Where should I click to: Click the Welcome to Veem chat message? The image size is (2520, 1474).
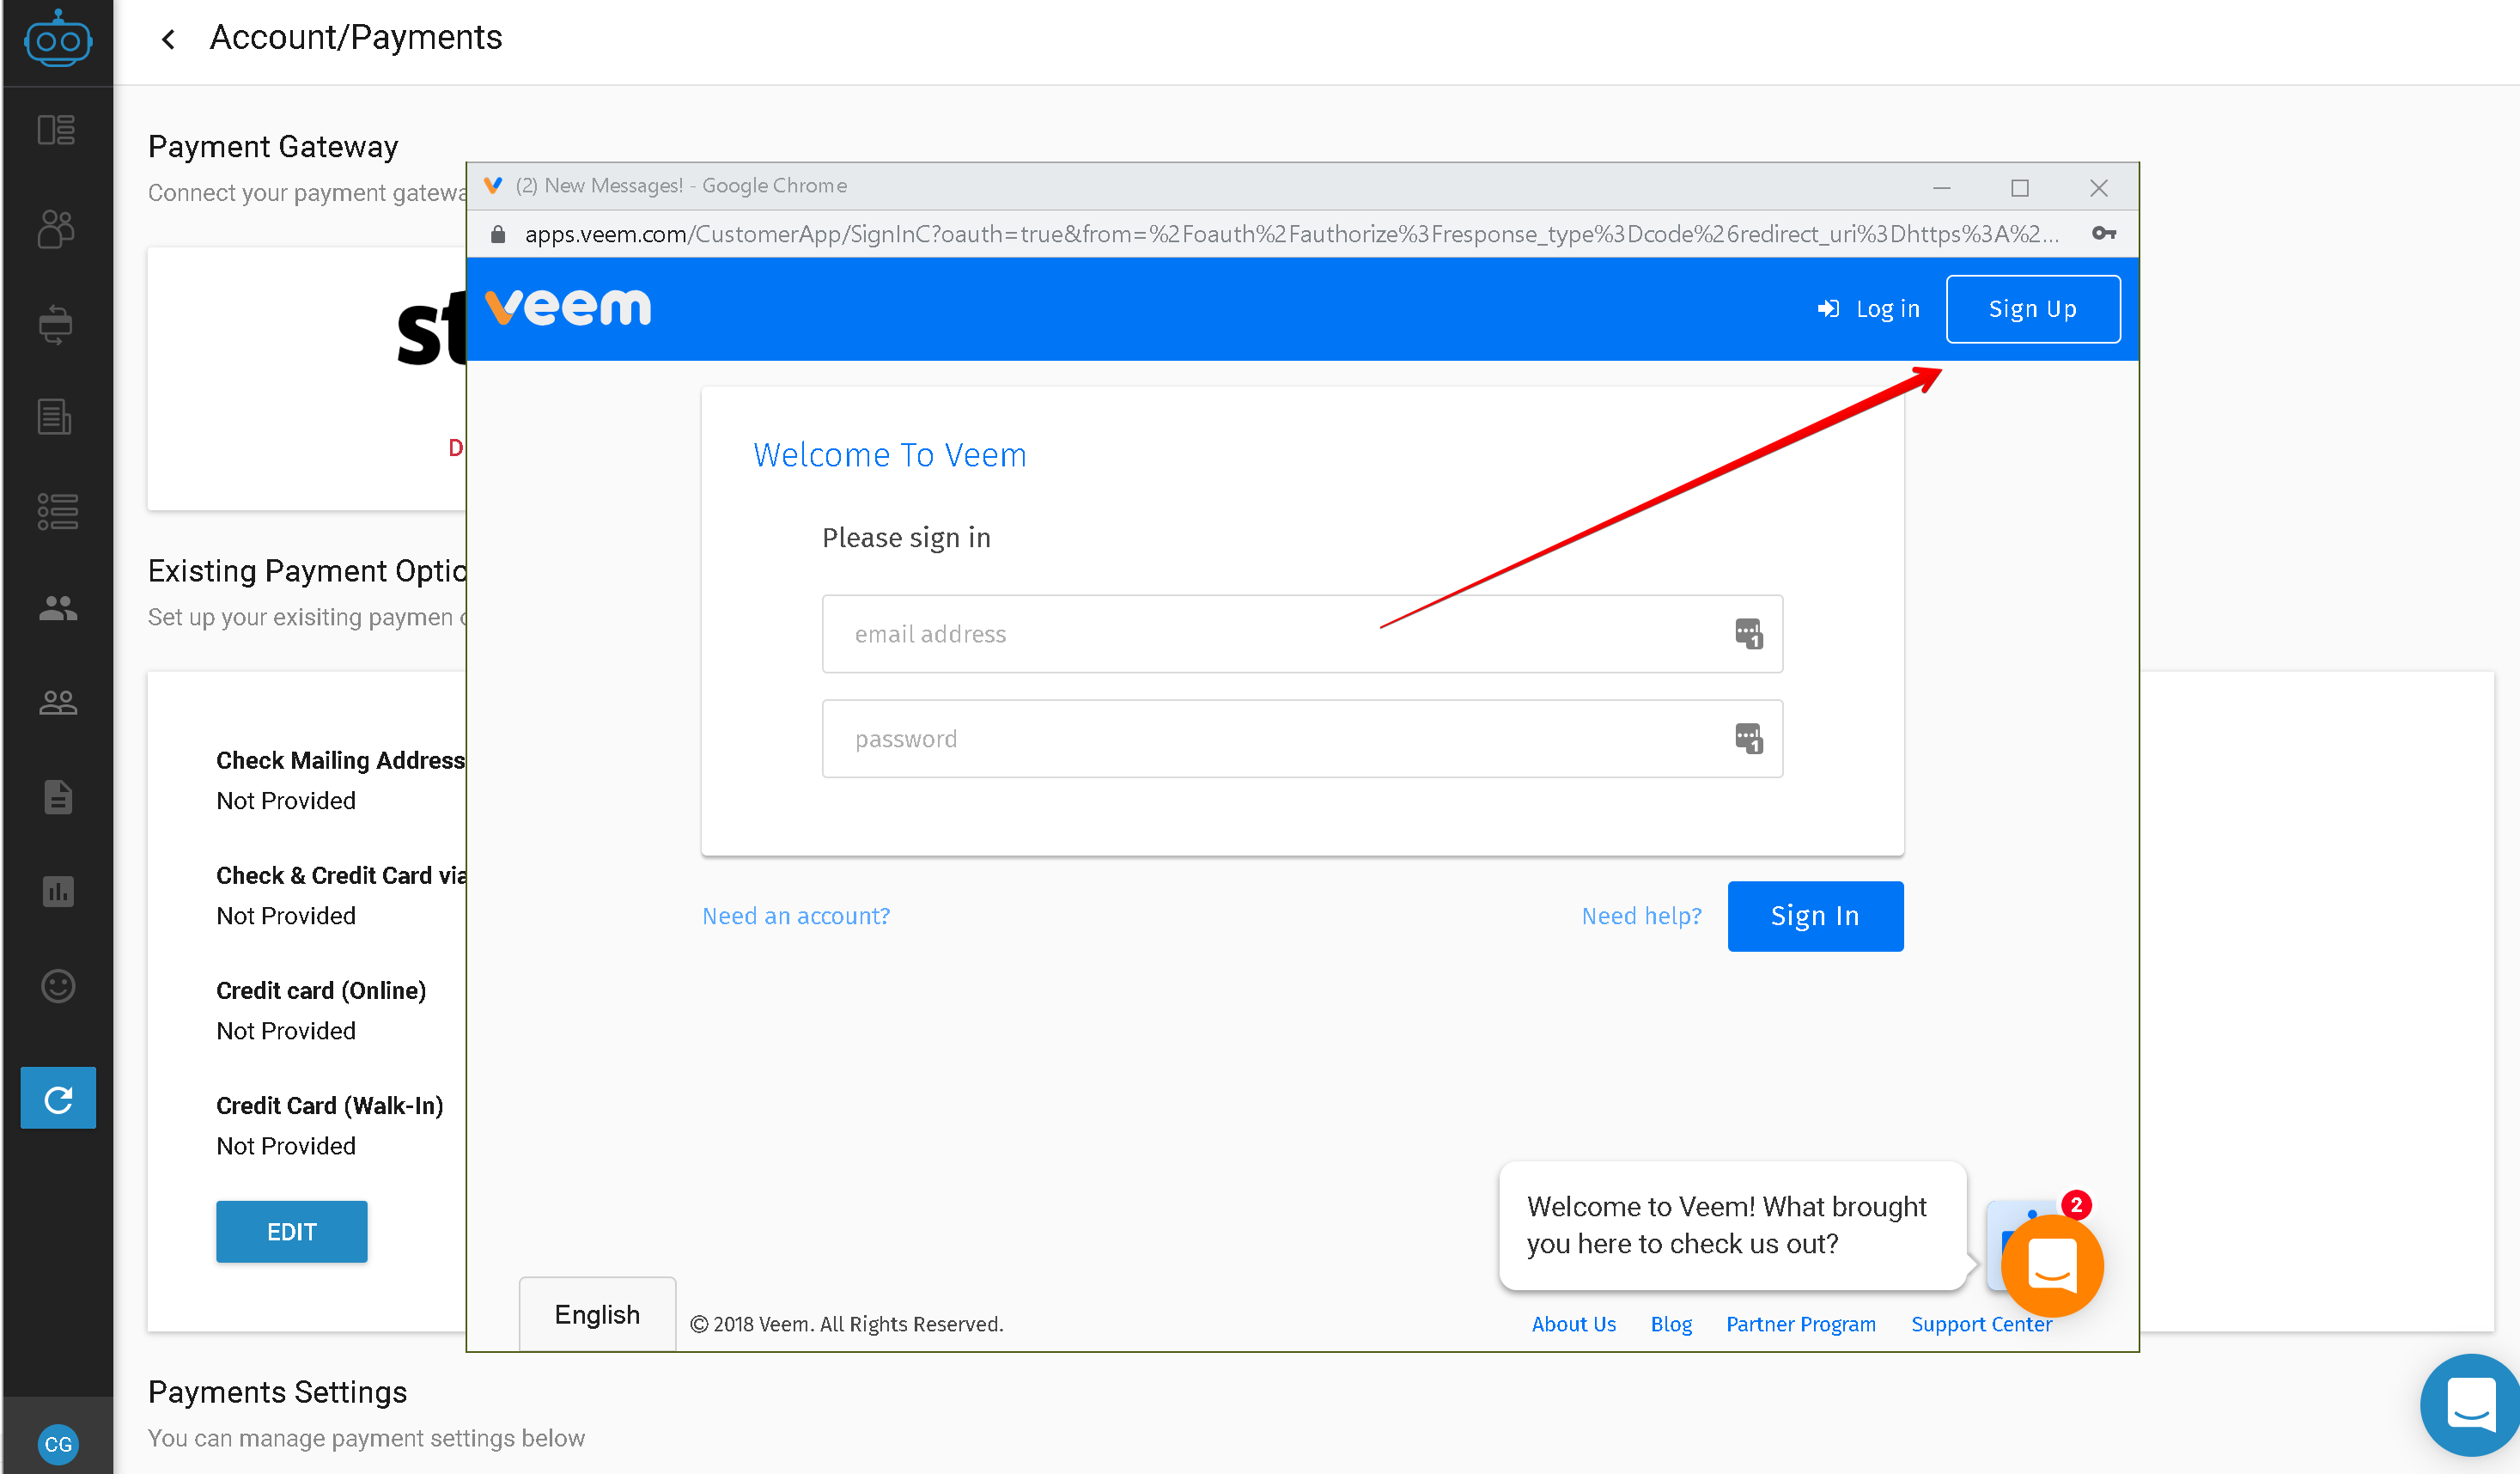[1732, 1225]
